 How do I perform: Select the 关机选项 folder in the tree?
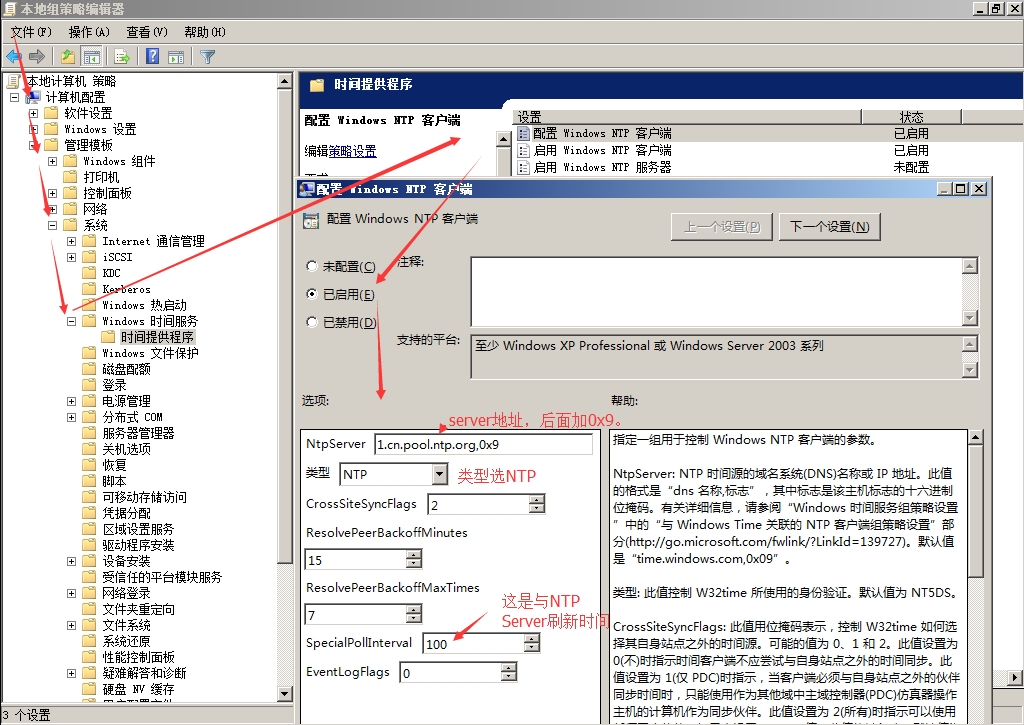tap(126, 449)
